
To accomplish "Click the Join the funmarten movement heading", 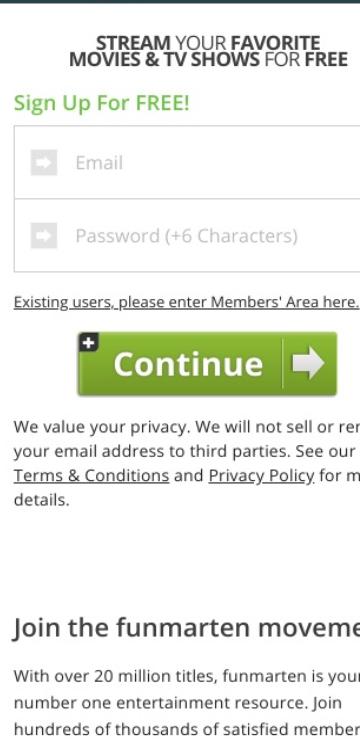I will [x=186, y=627].
